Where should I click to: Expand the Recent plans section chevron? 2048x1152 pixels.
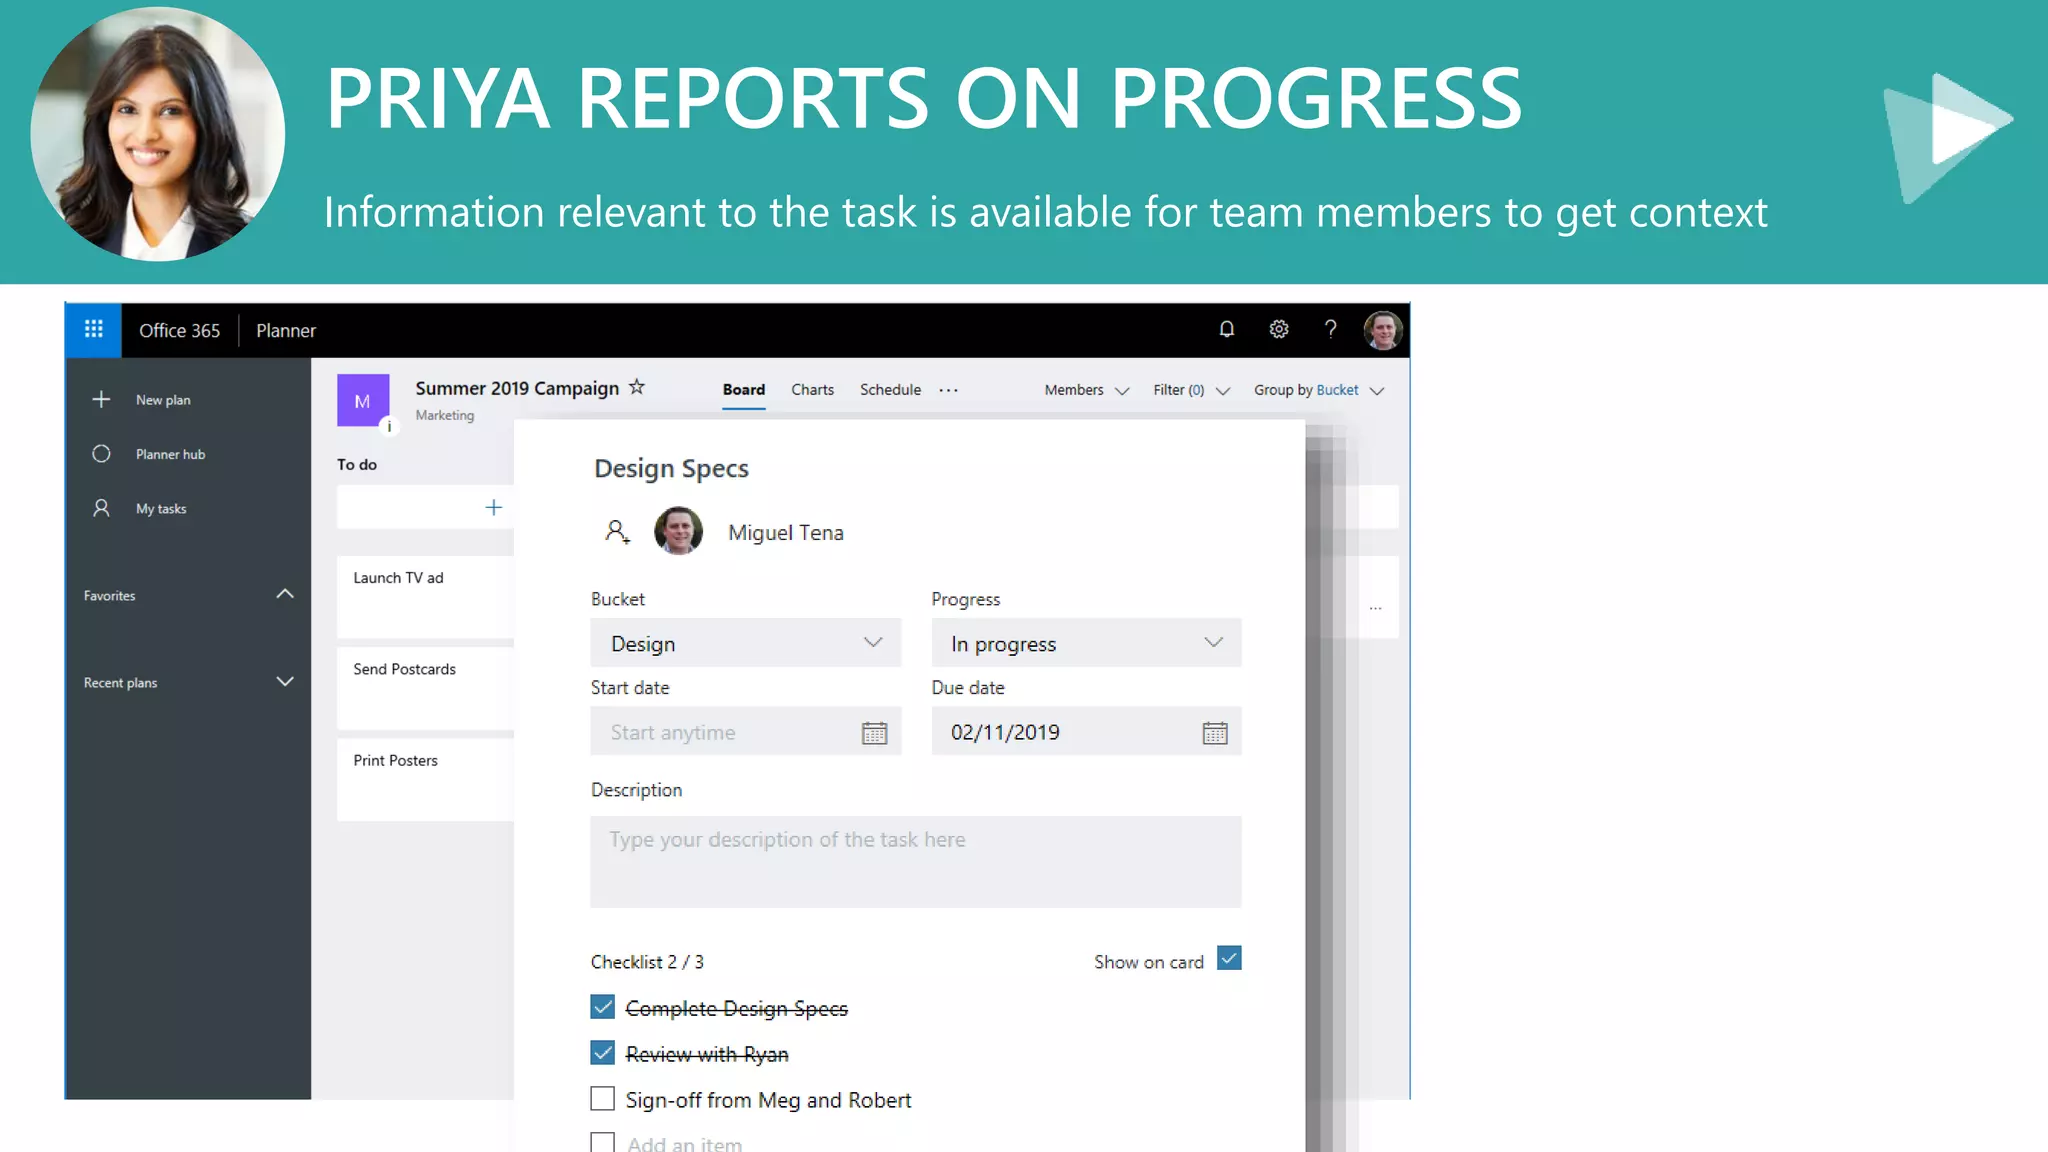pyautogui.click(x=285, y=682)
